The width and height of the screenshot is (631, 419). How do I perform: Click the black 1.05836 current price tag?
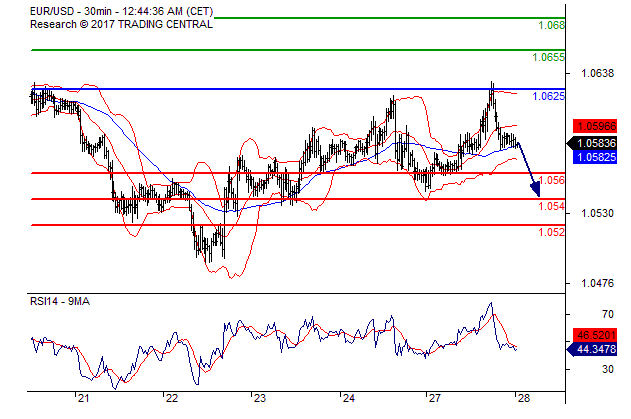(x=592, y=143)
